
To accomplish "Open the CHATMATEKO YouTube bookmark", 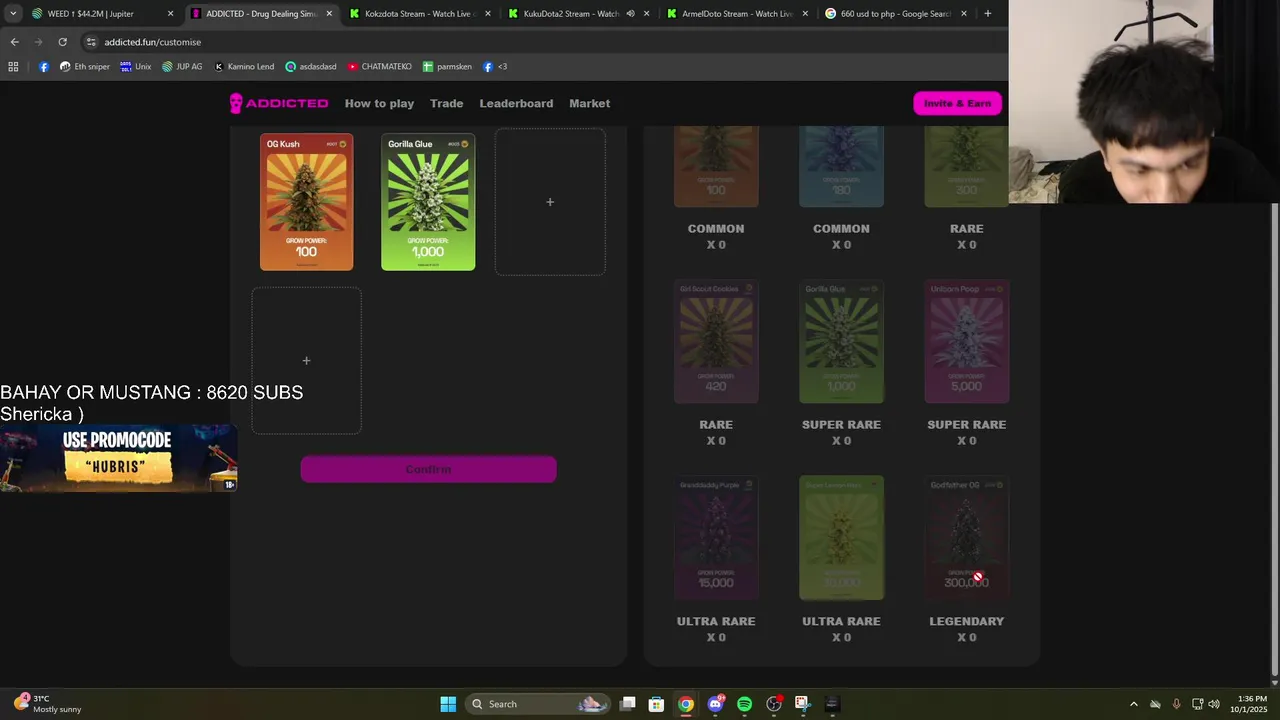I will 379,67.
